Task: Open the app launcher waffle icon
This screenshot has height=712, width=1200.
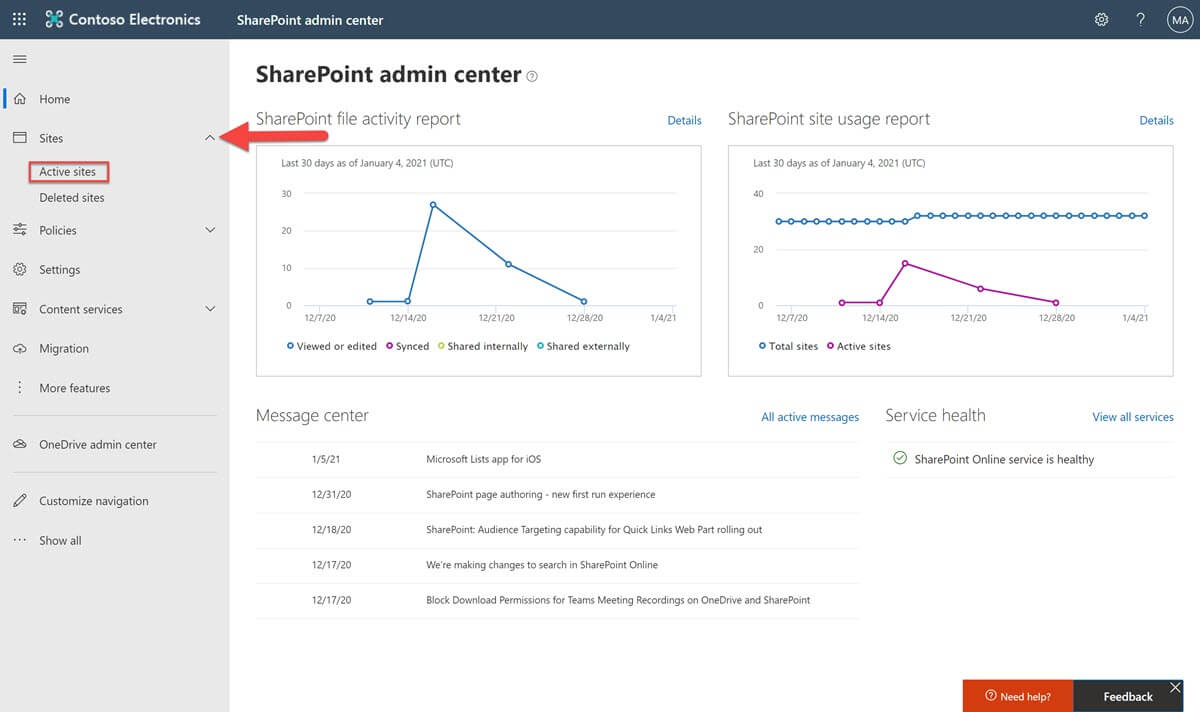Action: click(x=19, y=19)
